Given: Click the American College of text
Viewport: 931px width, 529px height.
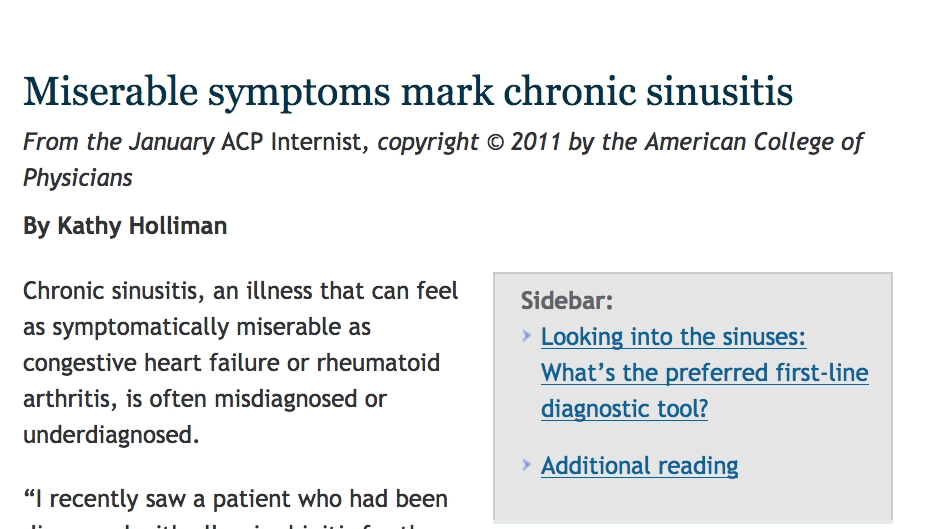Looking at the screenshot, I should (x=754, y=142).
